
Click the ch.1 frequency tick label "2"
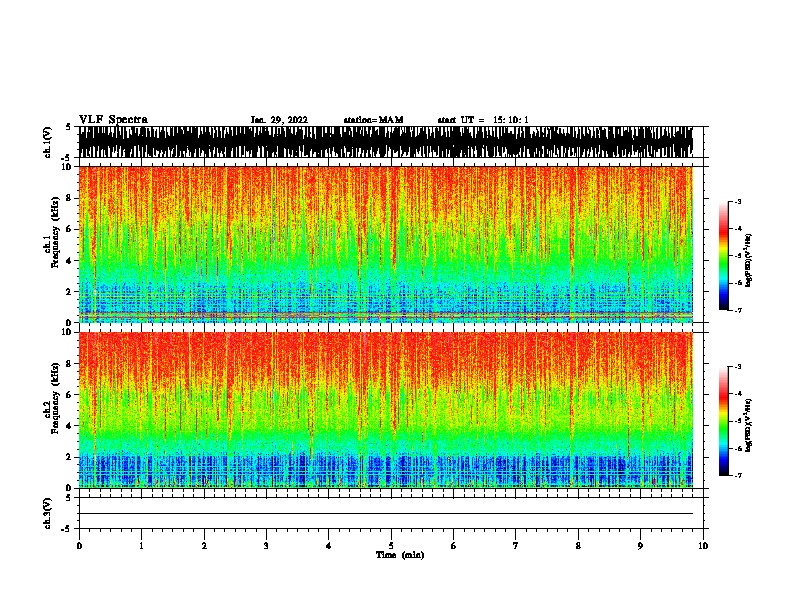click(x=69, y=291)
